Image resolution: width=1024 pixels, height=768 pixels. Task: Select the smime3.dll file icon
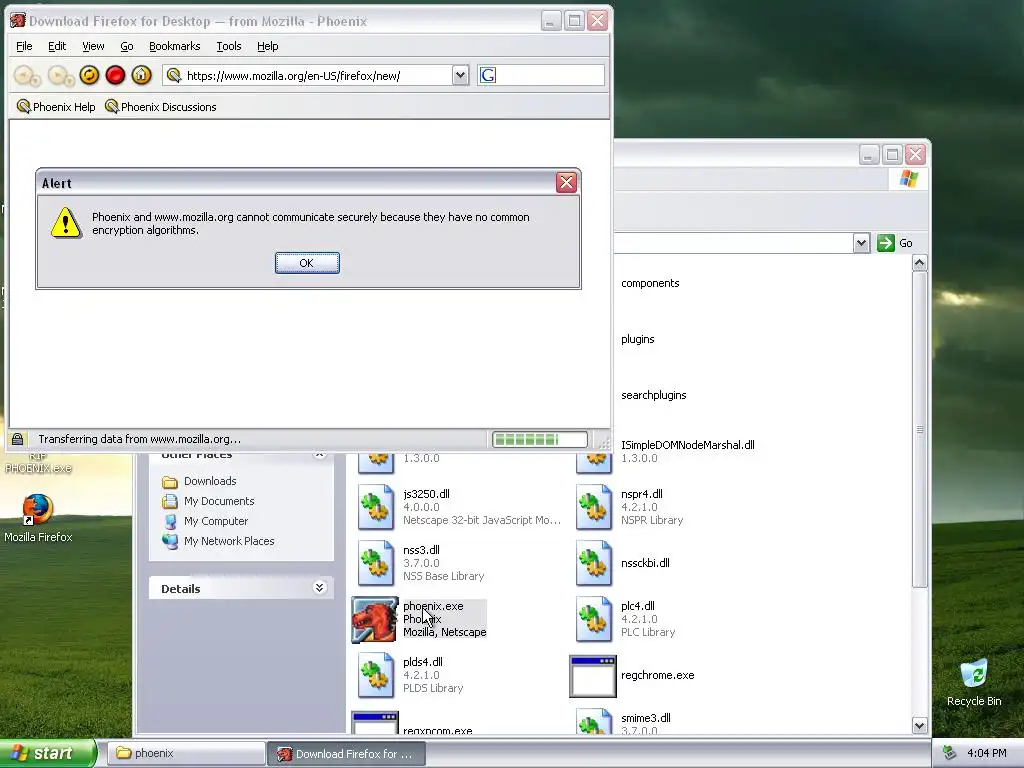(594, 722)
